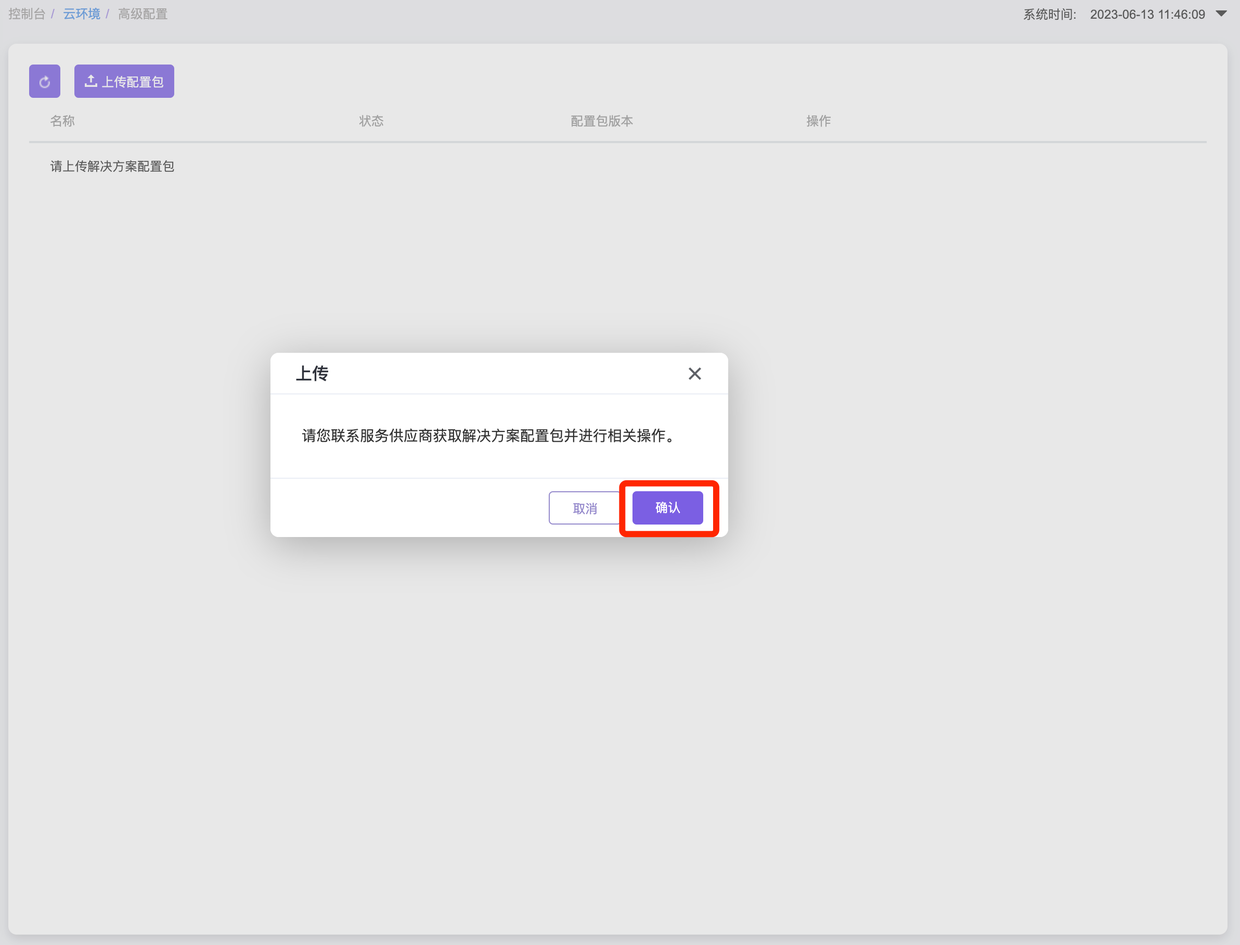Click the refresh icon button
The width and height of the screenshot is (1240, 945).
[44, 82]
